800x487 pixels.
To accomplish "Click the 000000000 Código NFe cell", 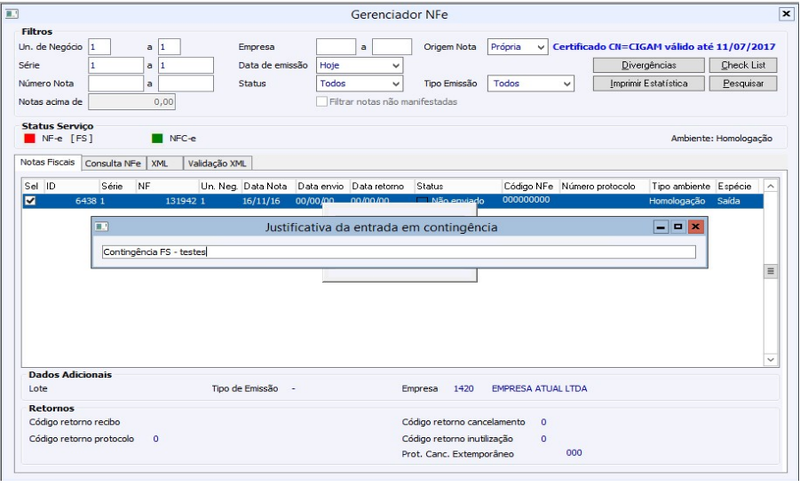I will (x=526, y=200).
